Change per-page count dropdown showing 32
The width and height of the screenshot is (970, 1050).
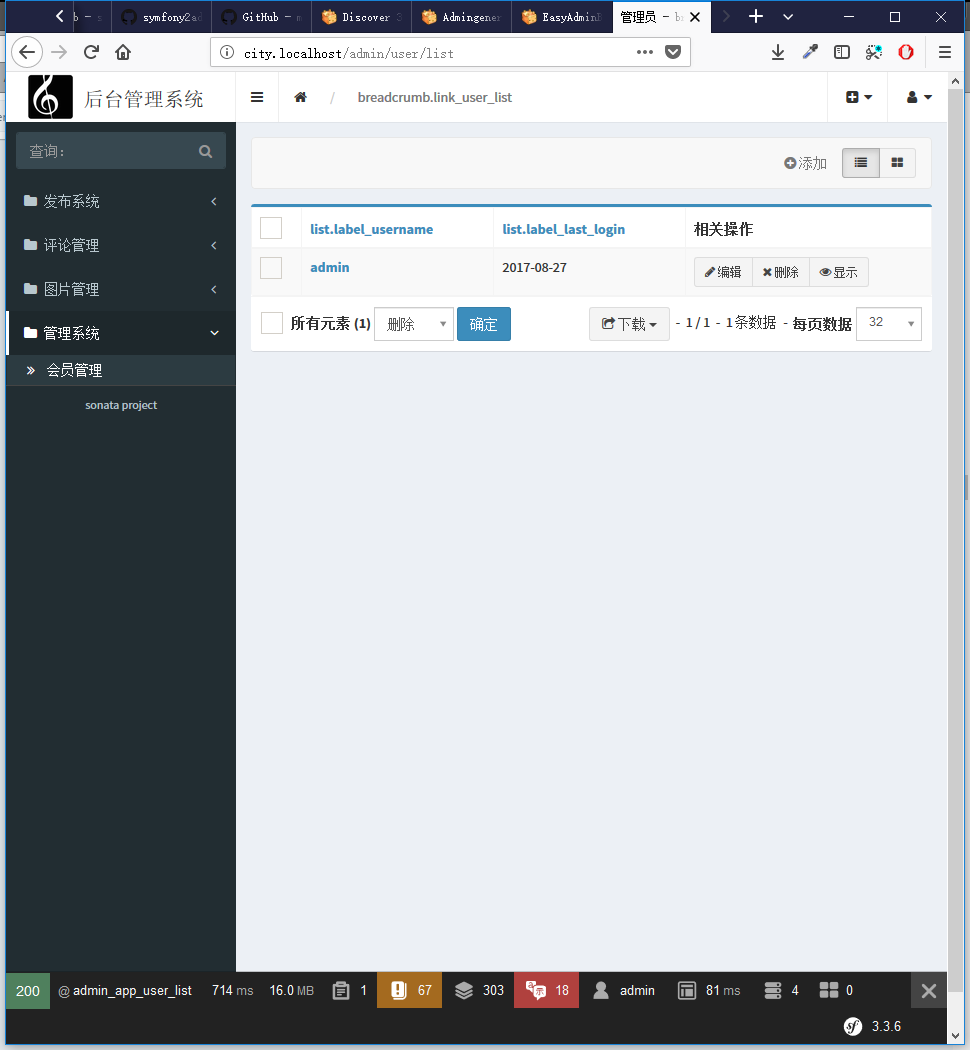coord(889,323)
